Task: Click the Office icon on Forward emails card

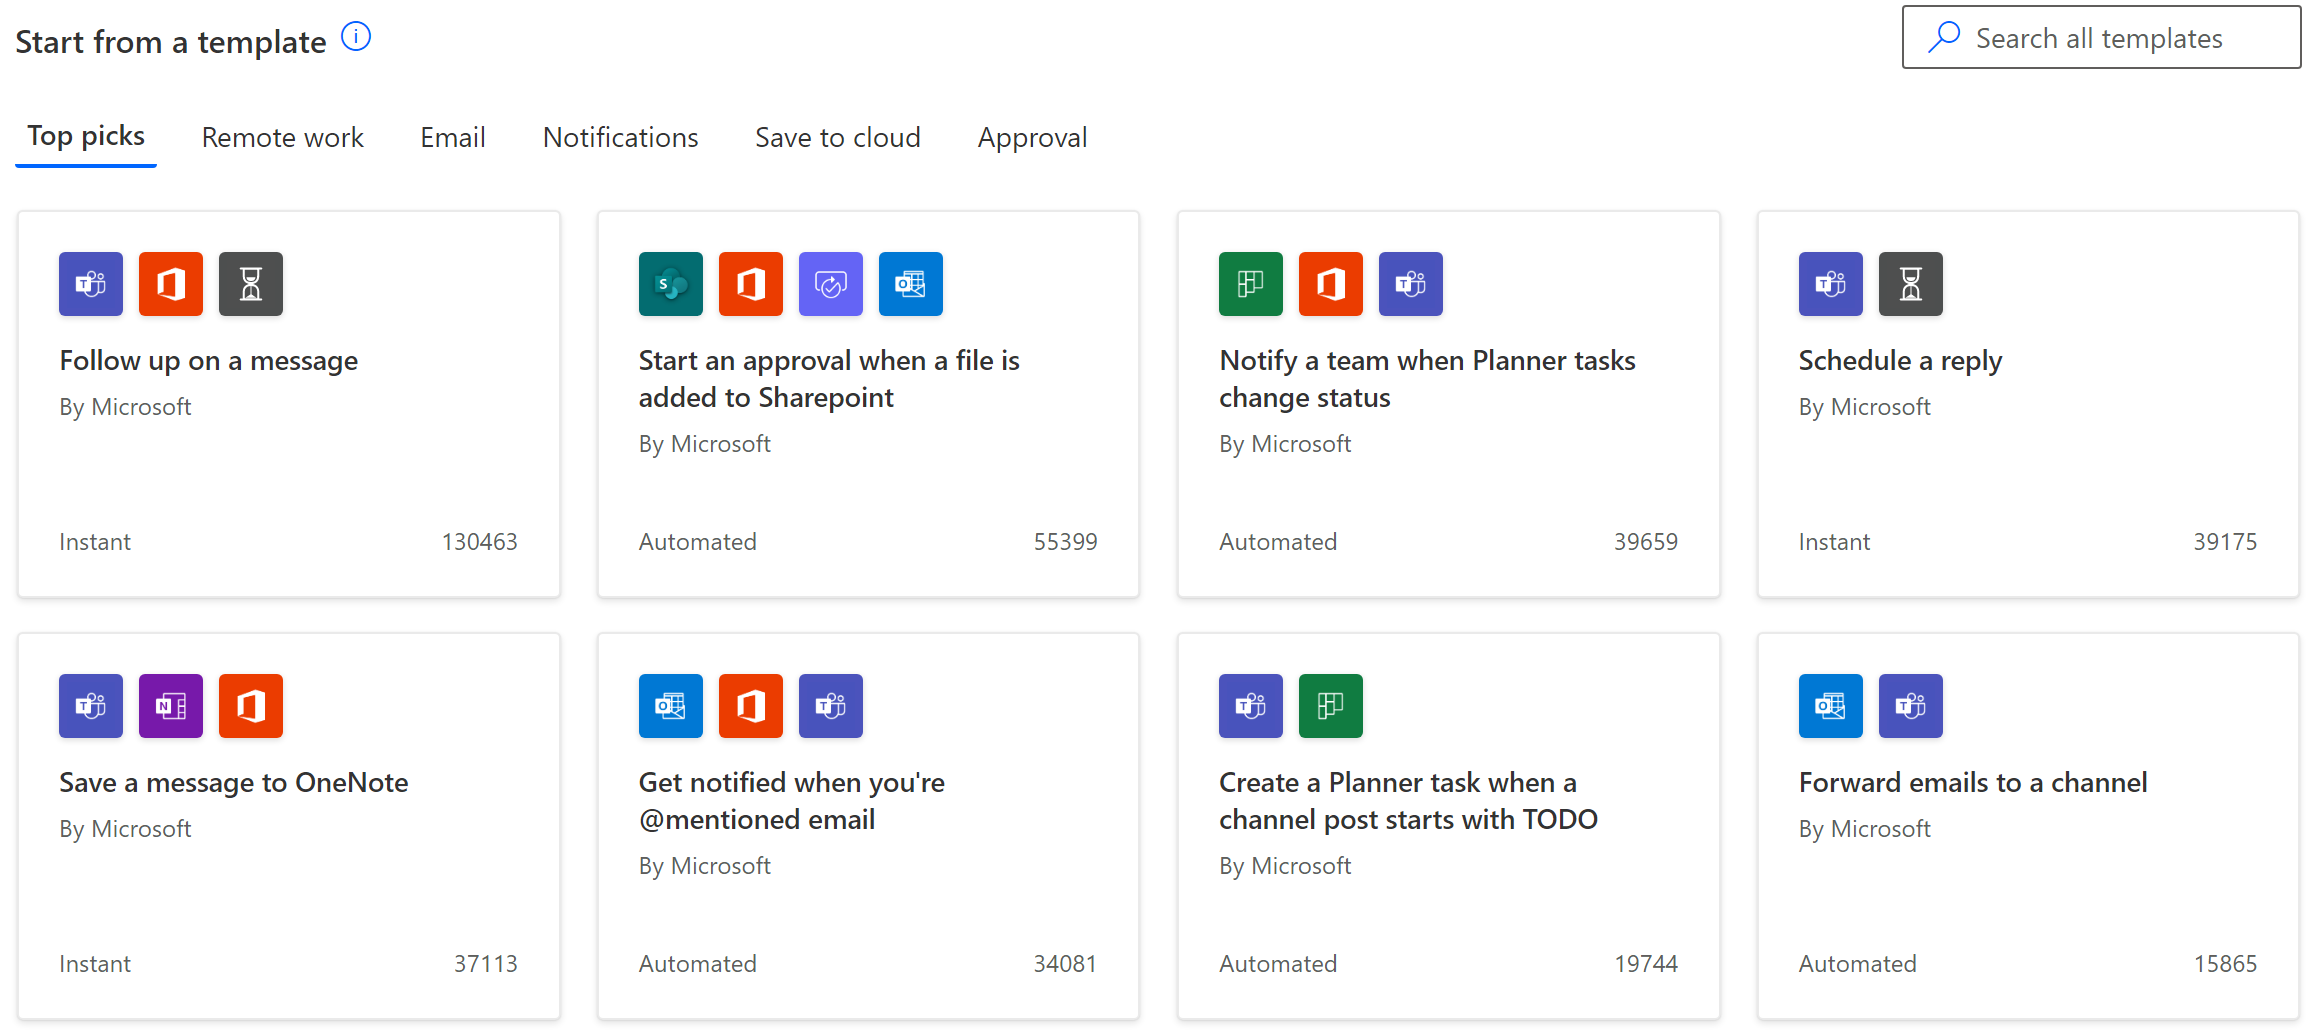Action: point(1830,706)
